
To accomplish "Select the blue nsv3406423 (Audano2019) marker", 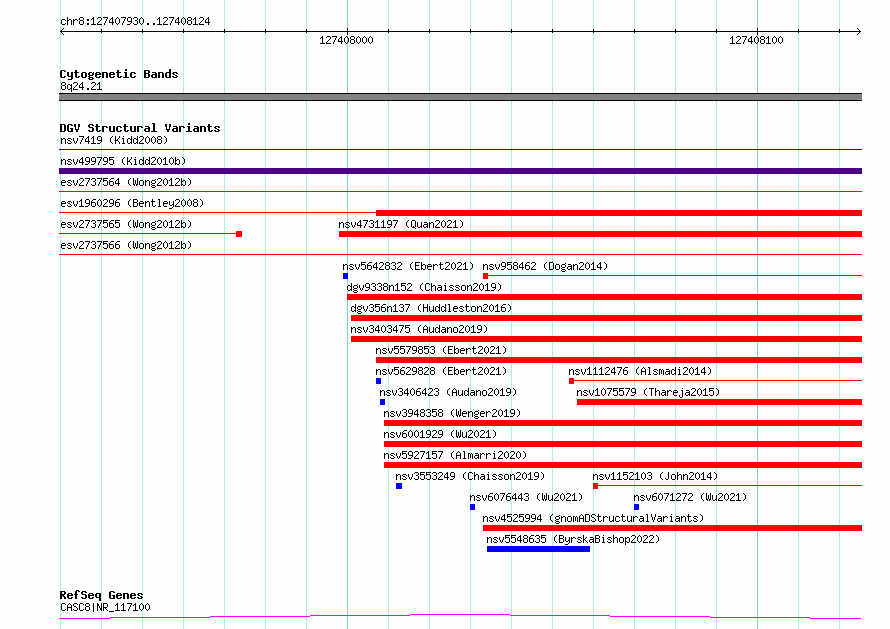I will click(x=383, y=402).
